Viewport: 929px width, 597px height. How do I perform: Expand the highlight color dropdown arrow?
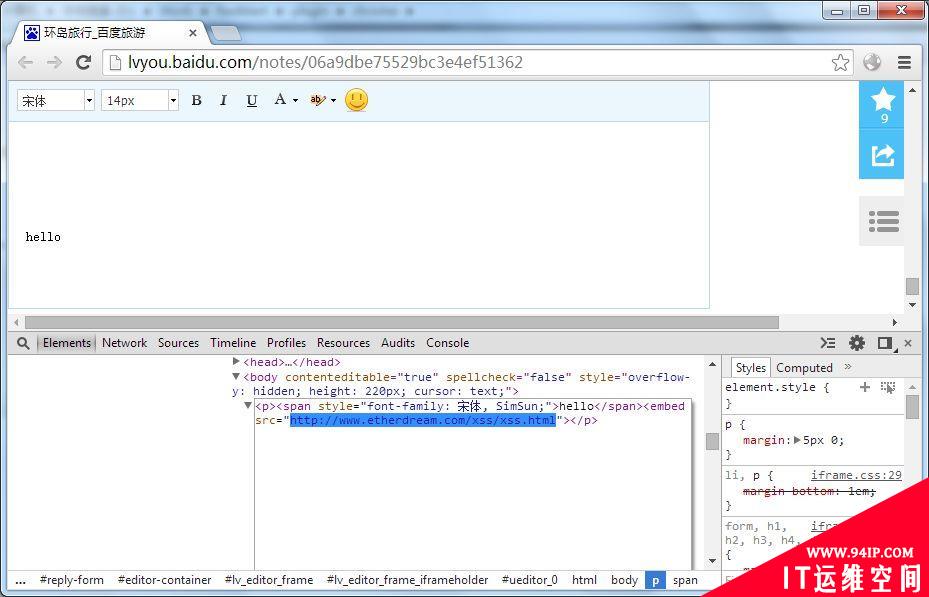click(334, 101)
